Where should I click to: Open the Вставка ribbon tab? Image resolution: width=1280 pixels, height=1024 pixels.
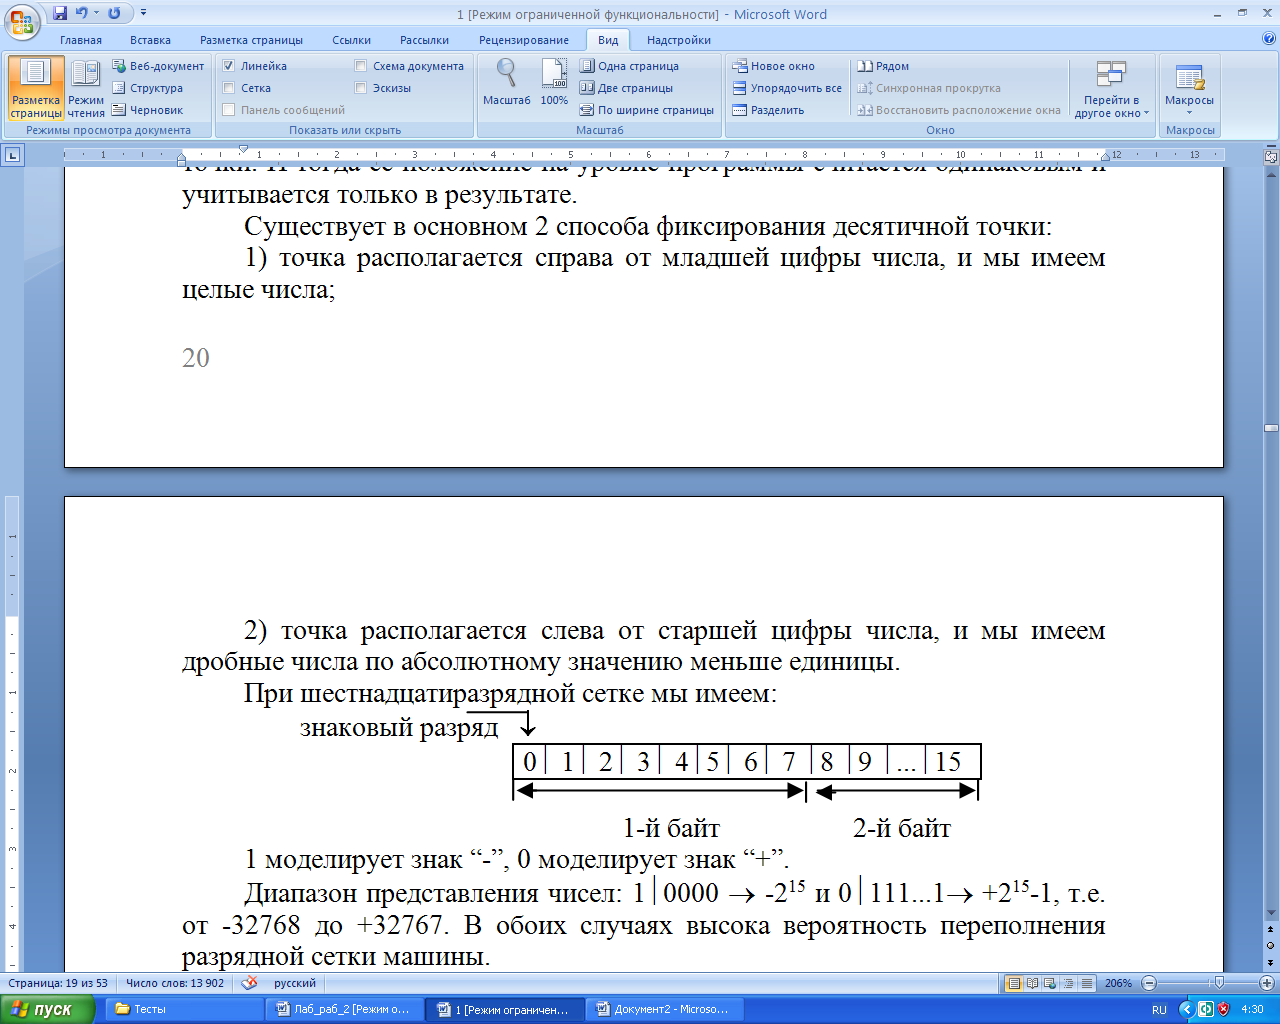pos(150,40)
